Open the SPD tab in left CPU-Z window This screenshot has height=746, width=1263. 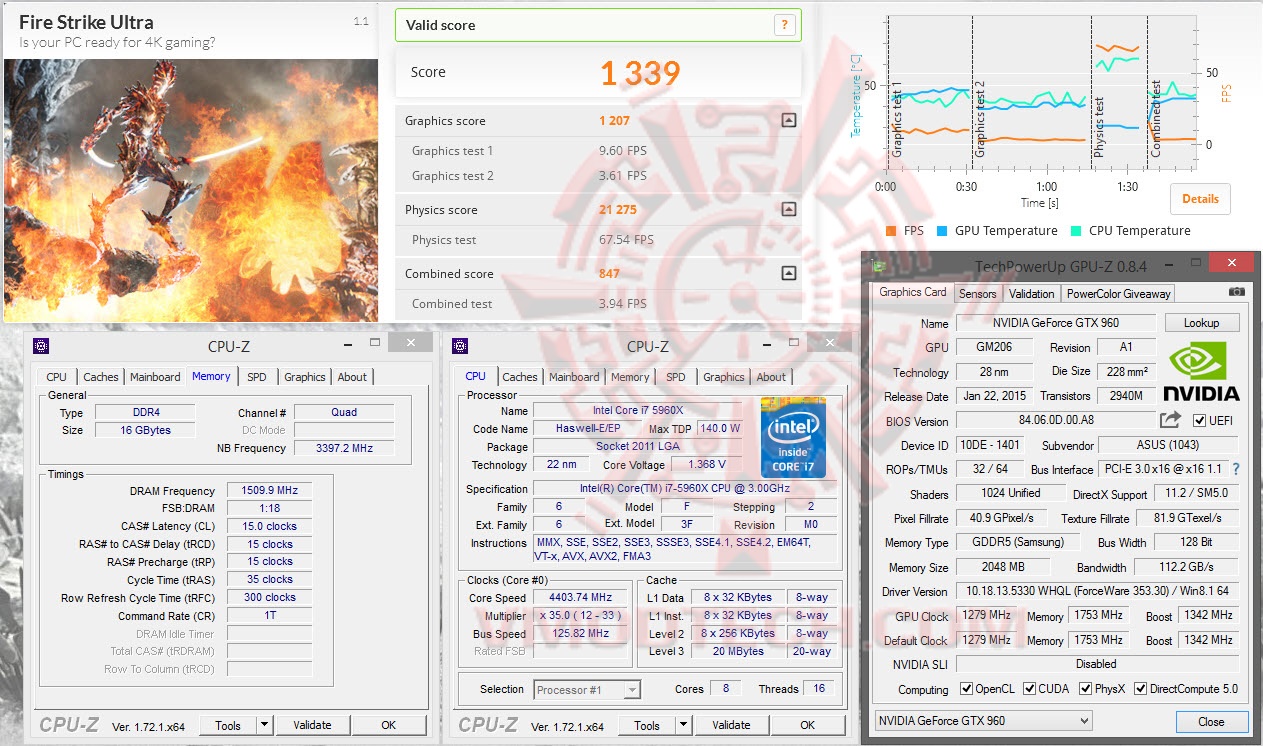(257, 377)
